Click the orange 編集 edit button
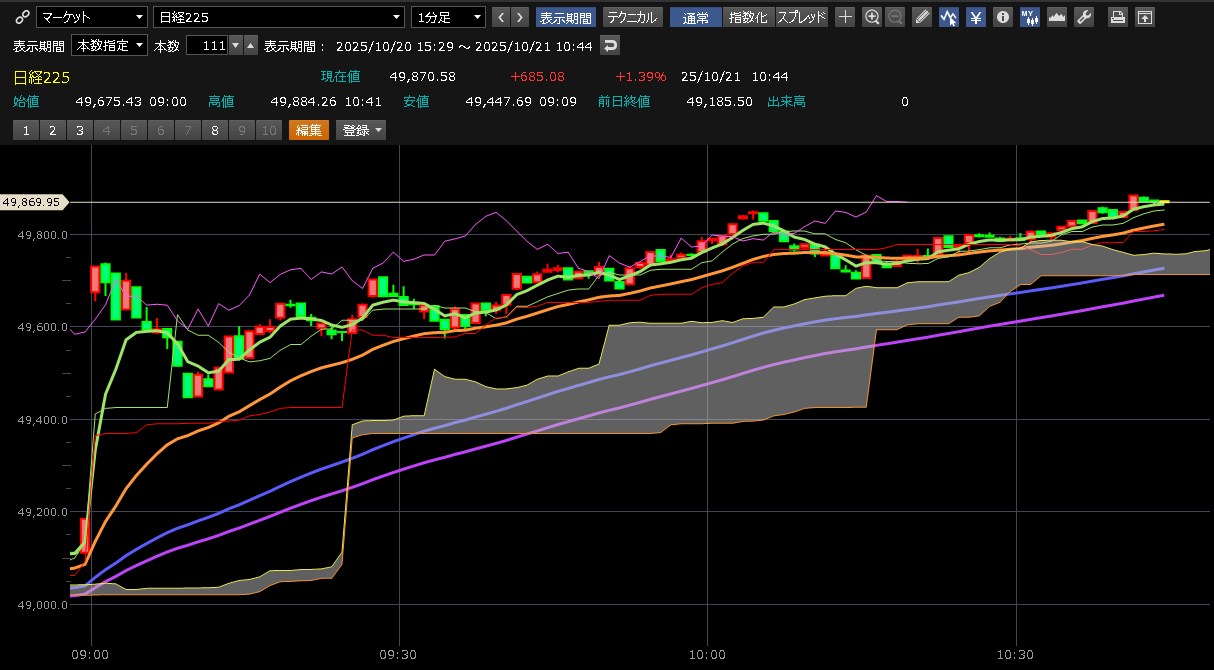Image resolution: width=1214 pixels, height=670 pixels. coord(308,130)
